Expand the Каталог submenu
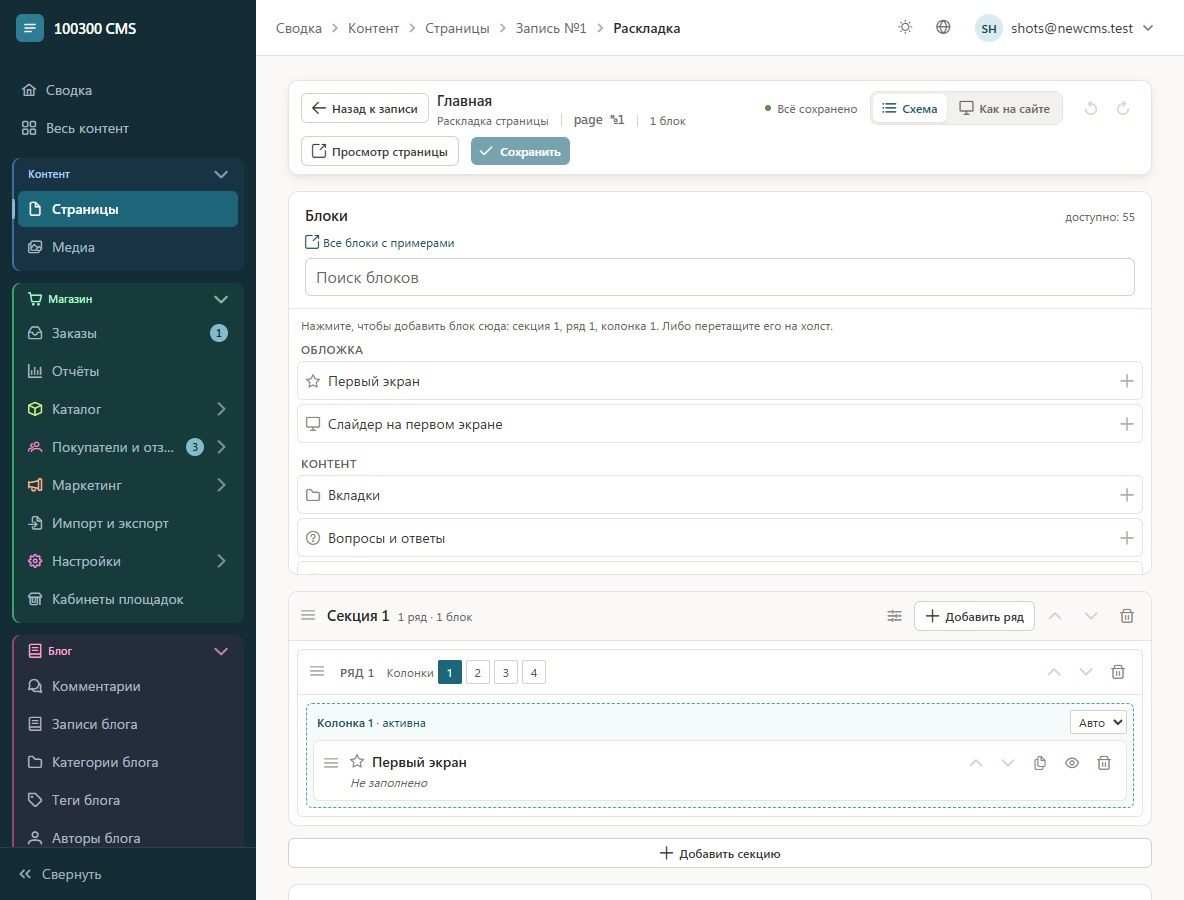The width and height of the screenshot is (1184, 900). pos(221,409)
